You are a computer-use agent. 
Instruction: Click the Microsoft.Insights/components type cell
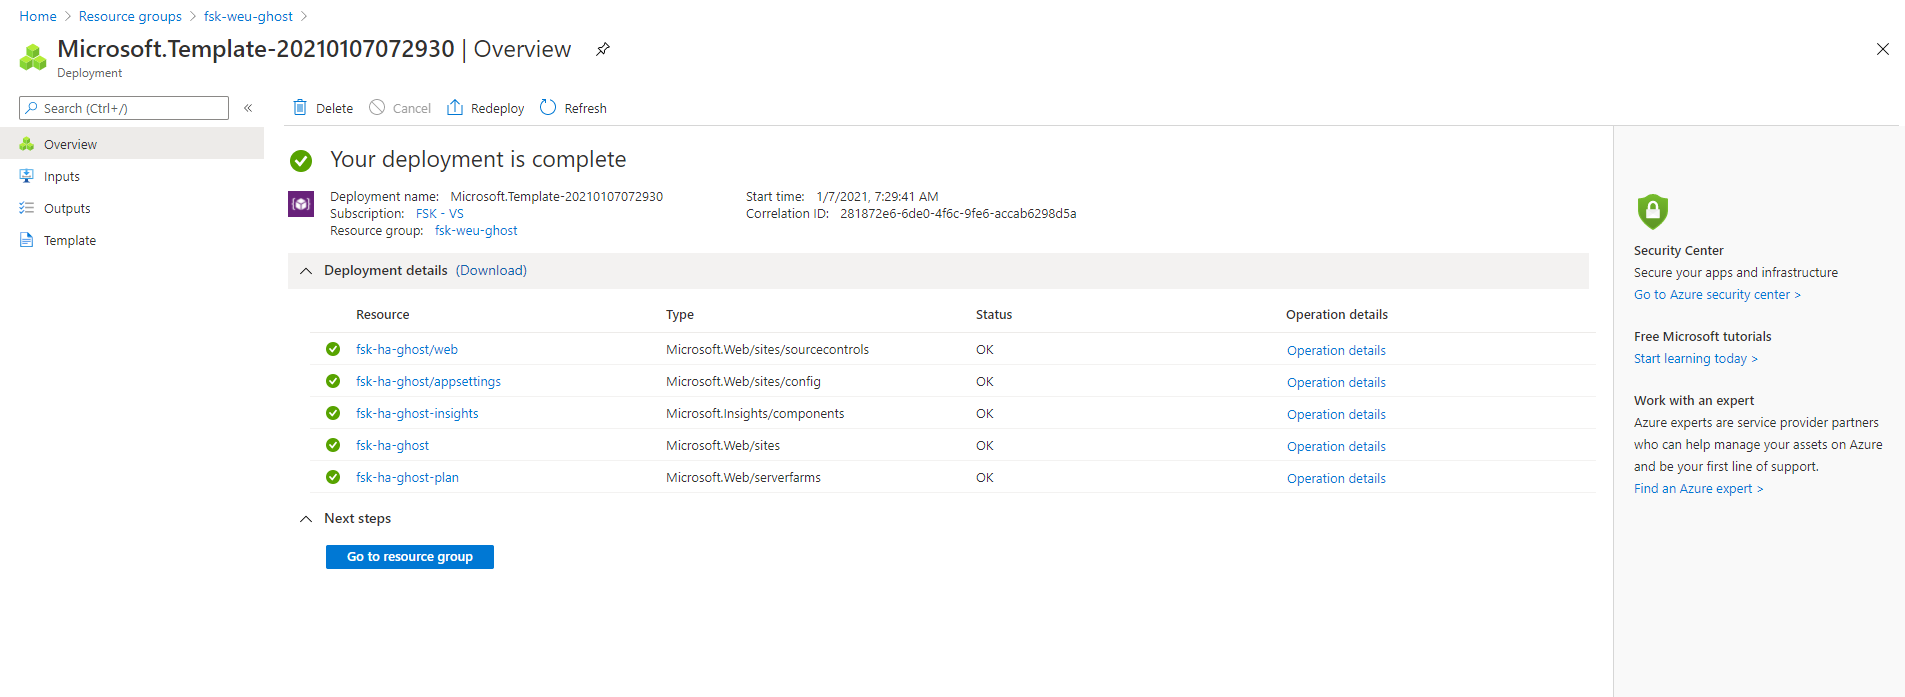click(x=755, y=414)
